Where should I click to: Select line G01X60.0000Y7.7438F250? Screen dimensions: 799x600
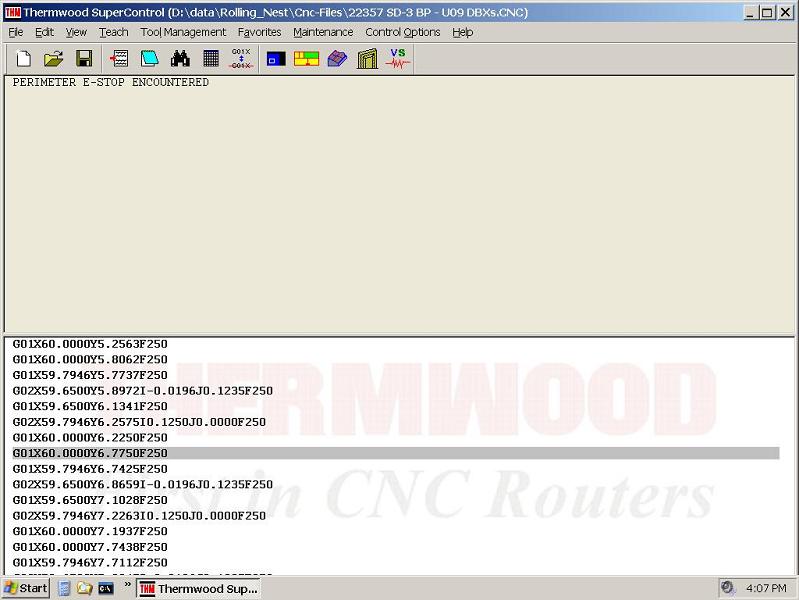(x=90, y=547)
